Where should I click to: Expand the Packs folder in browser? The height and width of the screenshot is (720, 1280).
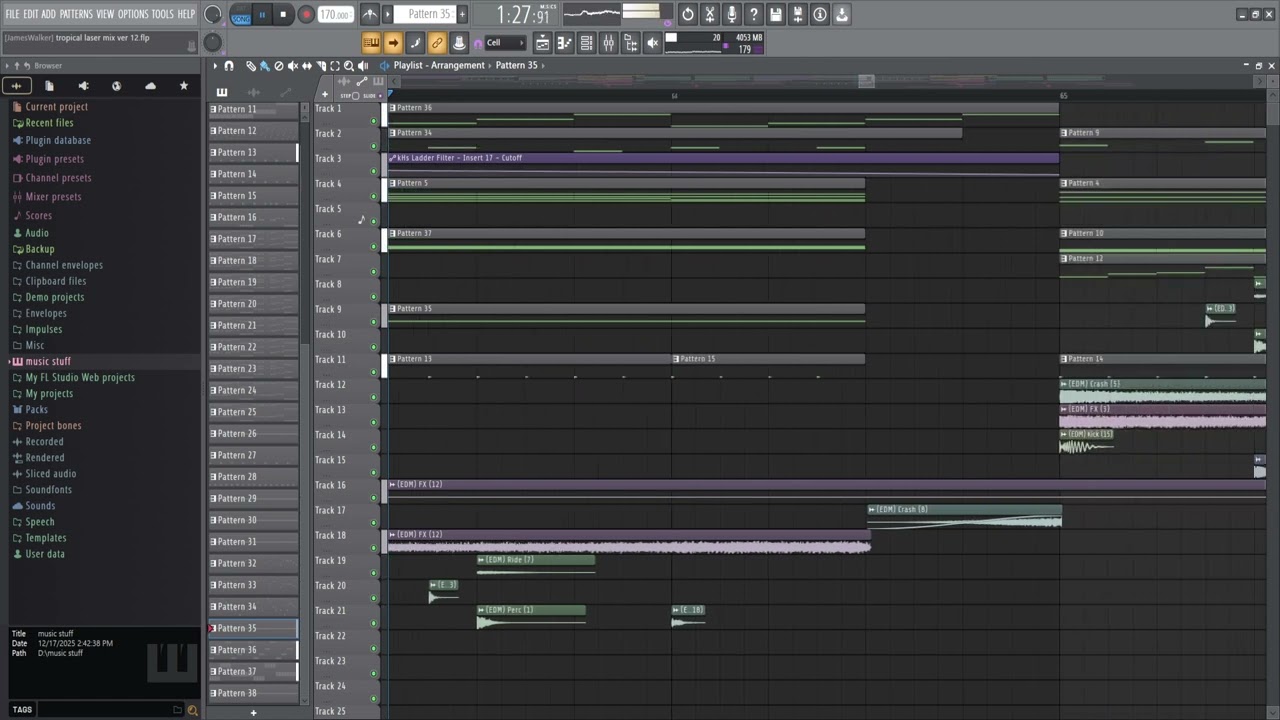pyautogui.click(x=36, y=410)
